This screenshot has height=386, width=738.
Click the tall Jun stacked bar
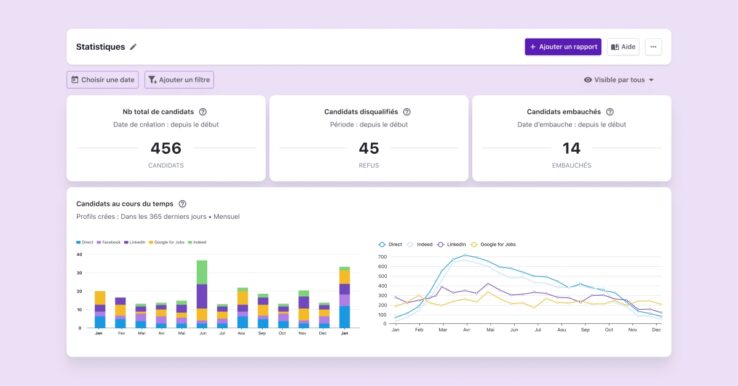click(202, 294)
